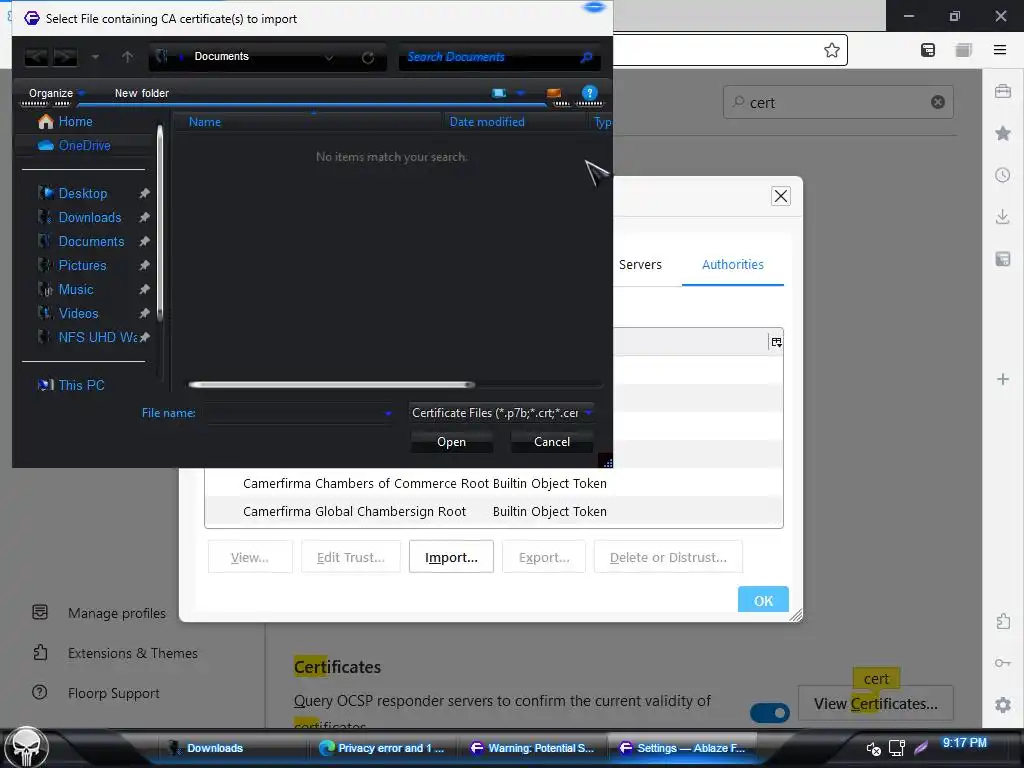Click the Import... button
The image size is (1024, 768).
tap(451, 557)
